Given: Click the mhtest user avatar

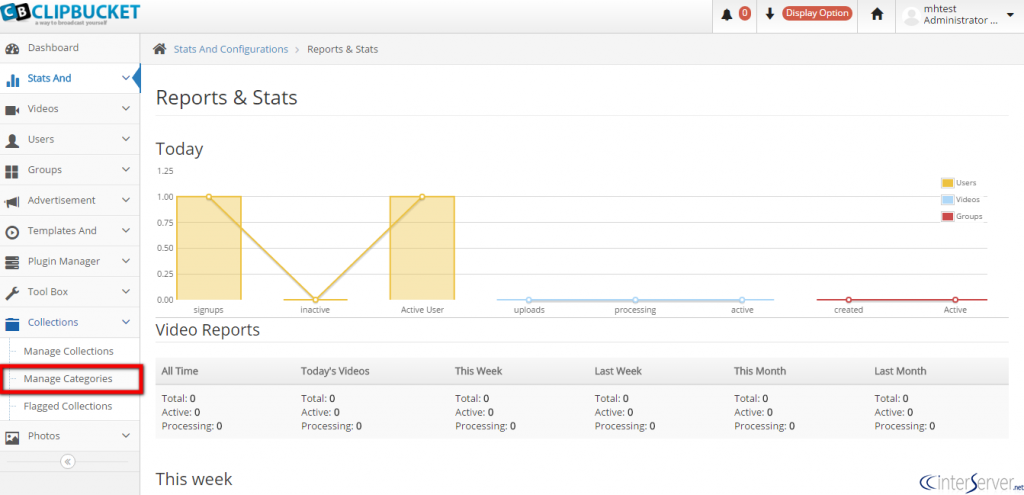Looking at the screenshot, I should (911, 16).
